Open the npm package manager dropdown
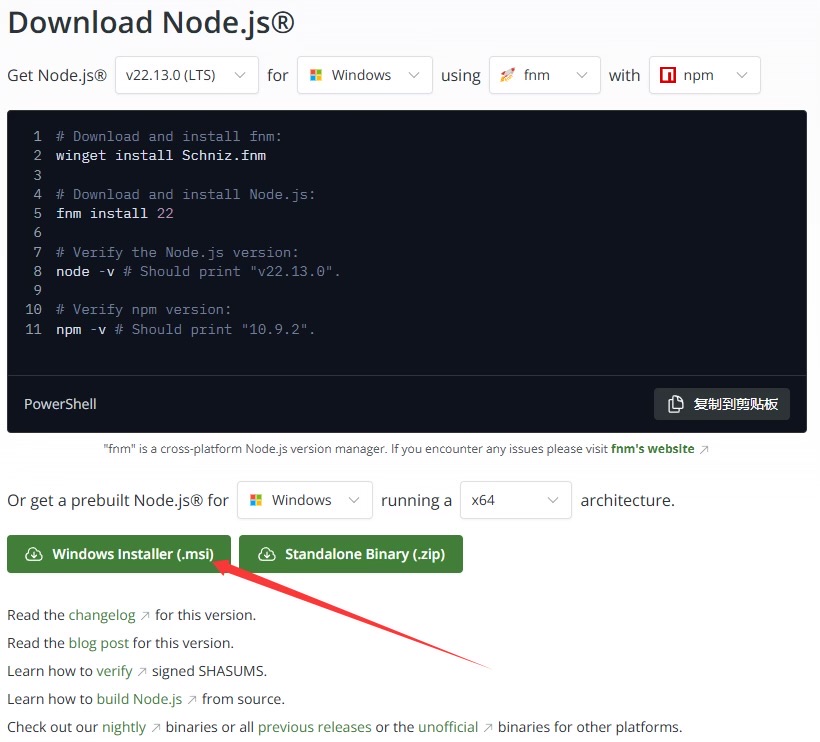Viewport: 820px width, 742px height. pyautogui.click(x=704, y=75)
